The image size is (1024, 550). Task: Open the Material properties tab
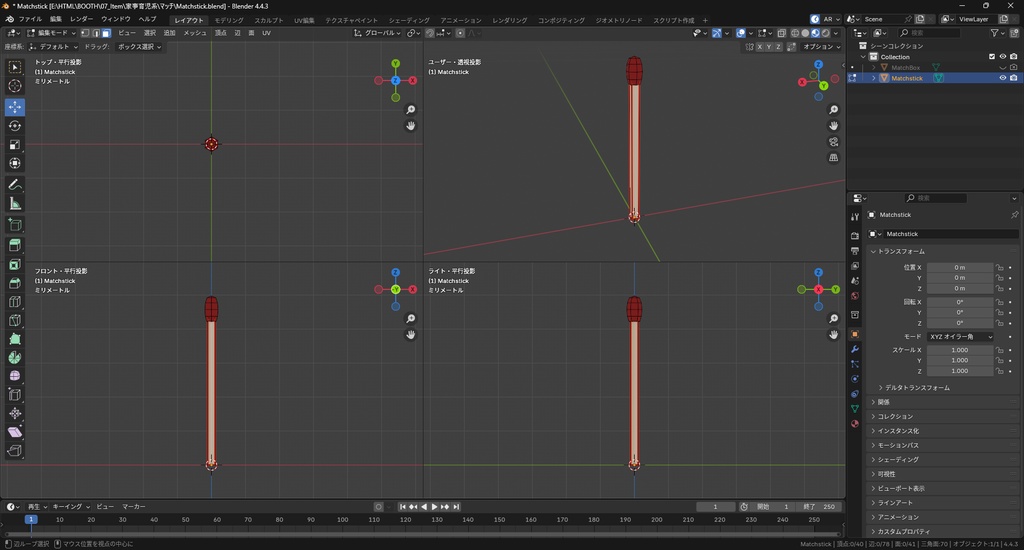pyautogui.click(x=855, y=424)
